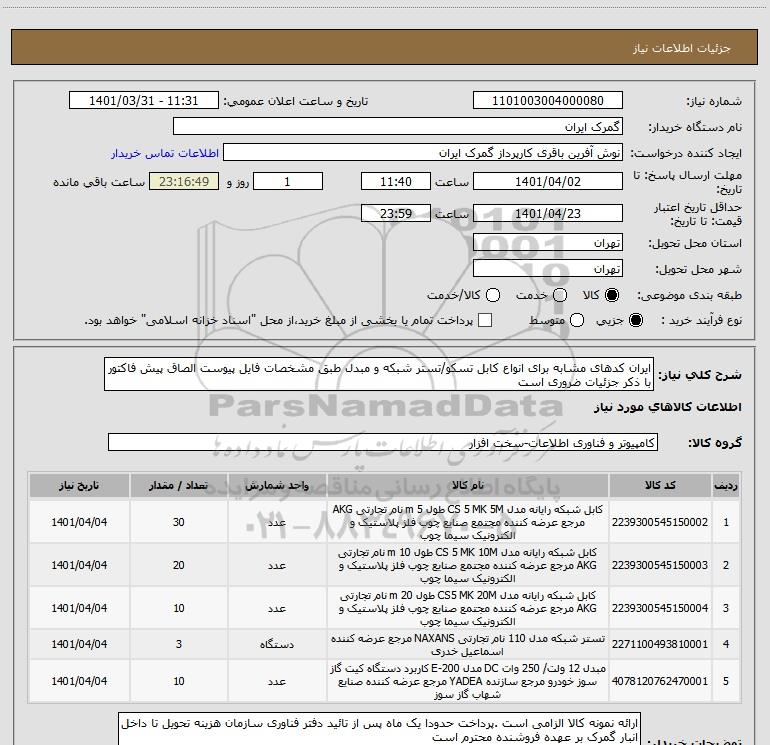770x745 pixels.
Task: Open the اطلاعات تماس خریدار link
Action: [165, 153]
